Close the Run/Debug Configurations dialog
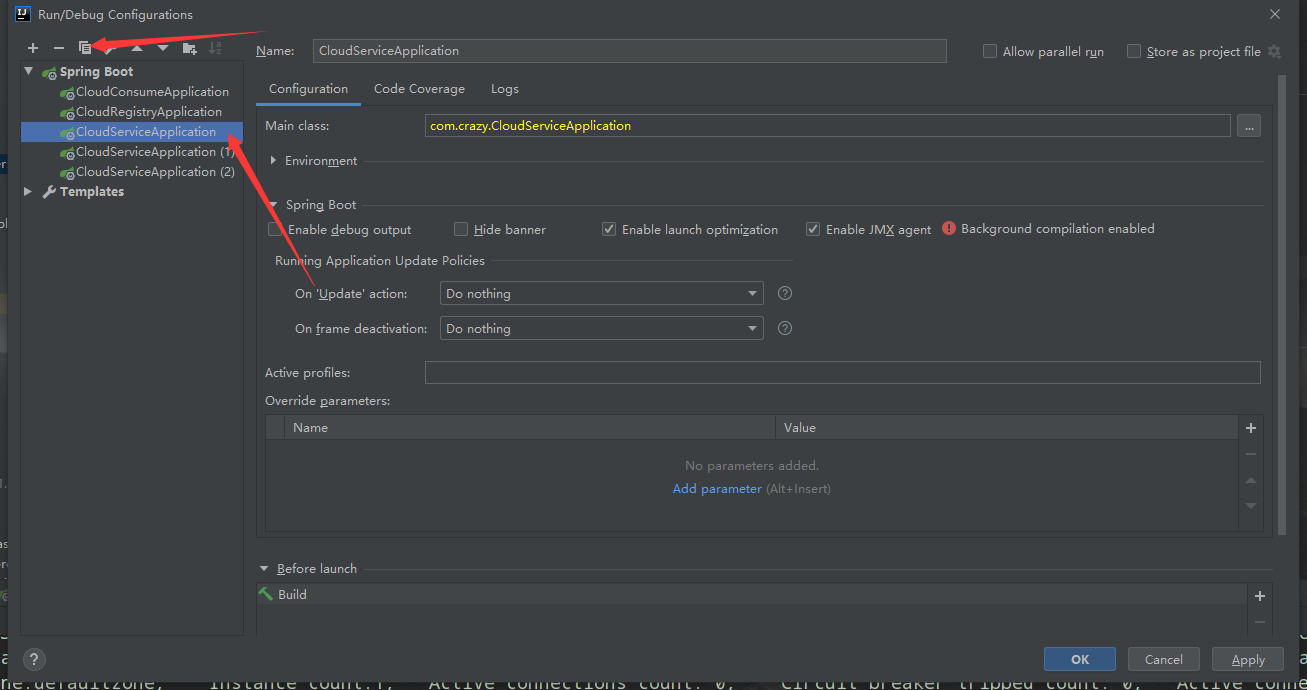Image resolution: width=1307 pixels, height=690 pixels. pyautogui.click(x=1274, y=14)
